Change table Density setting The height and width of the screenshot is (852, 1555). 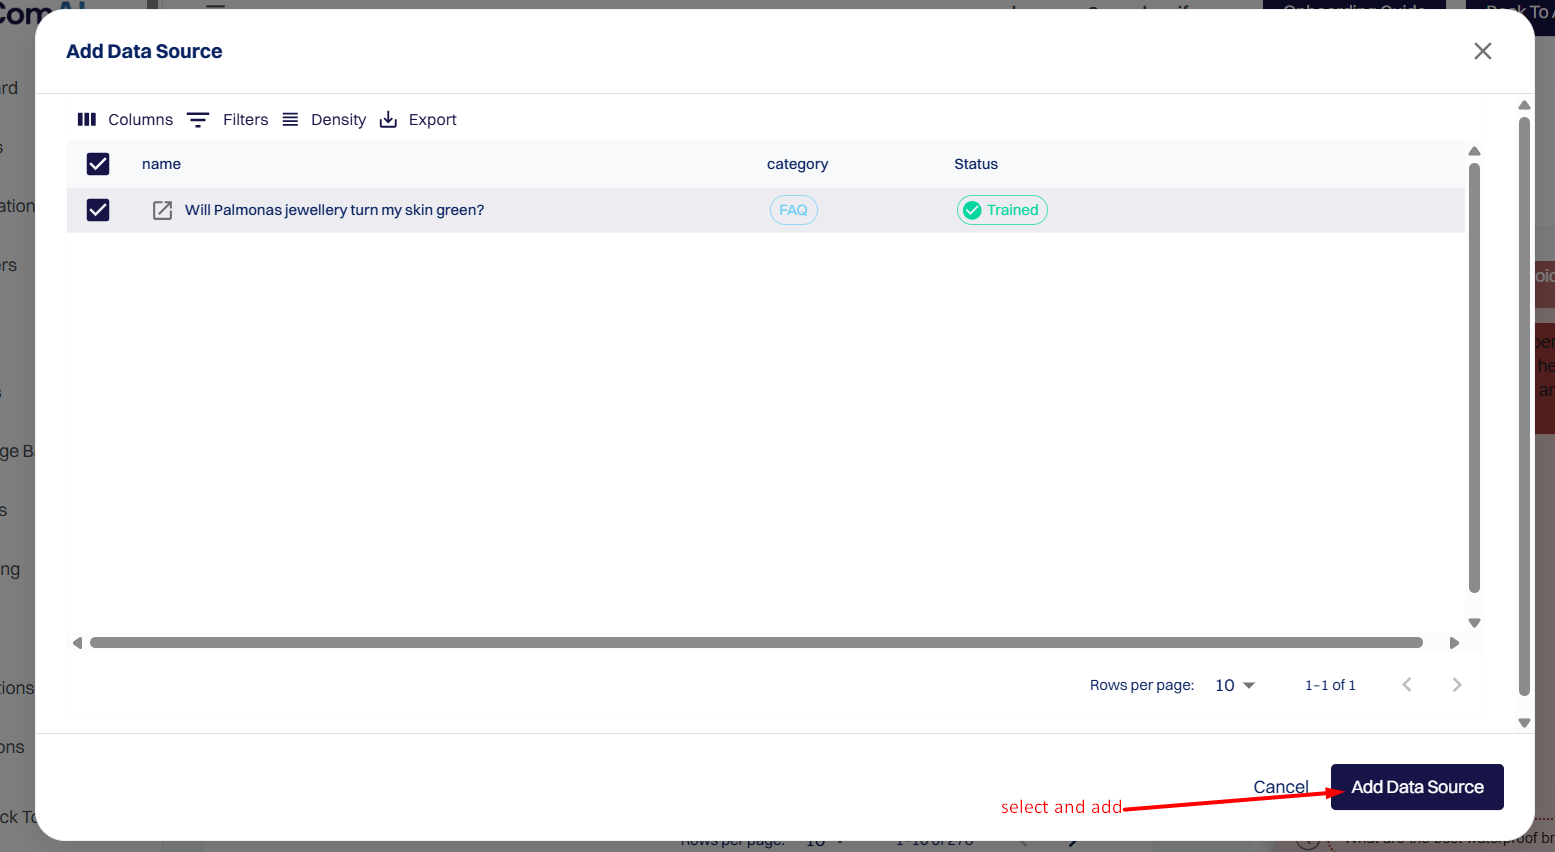[x=324, y=119]
